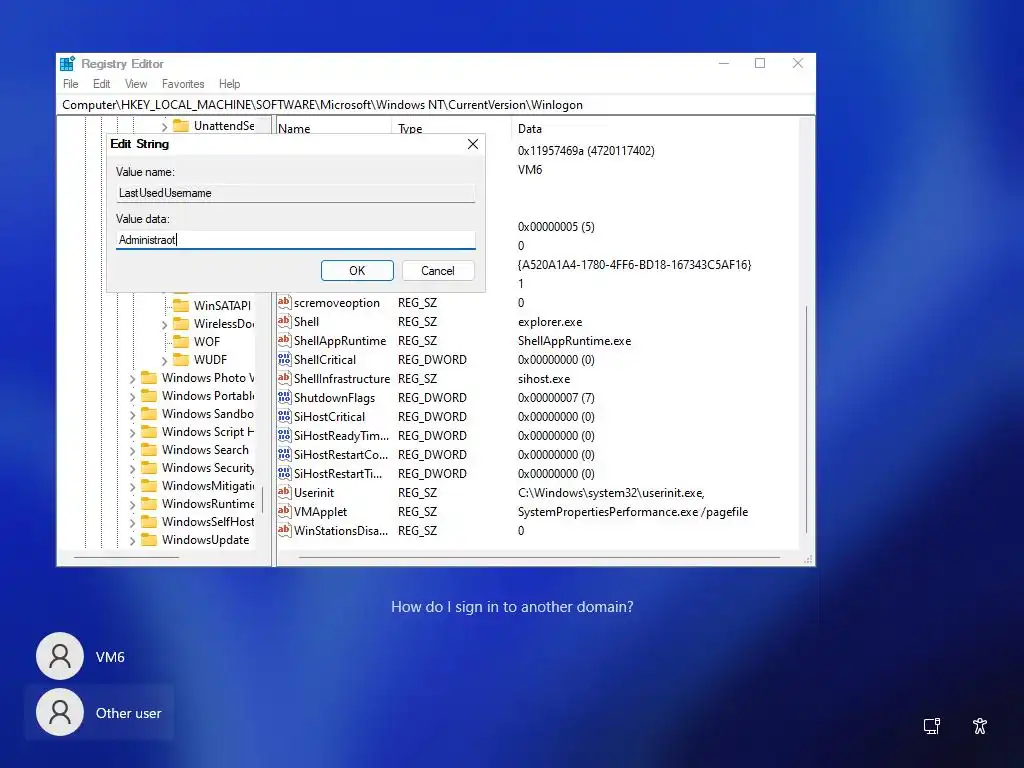Screen dimensions: 1024x768
Task: Click the WinSATAPI folder icon
Action: 181,305
